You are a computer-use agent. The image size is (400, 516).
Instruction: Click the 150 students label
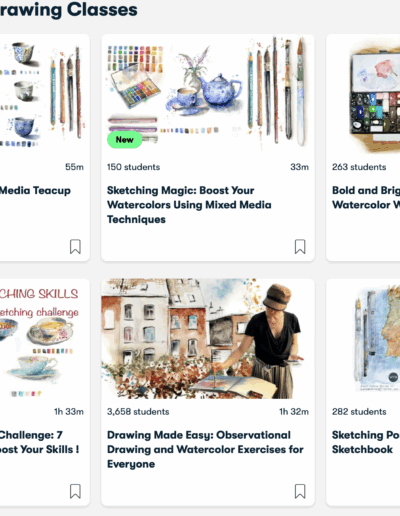pos(133,167)
